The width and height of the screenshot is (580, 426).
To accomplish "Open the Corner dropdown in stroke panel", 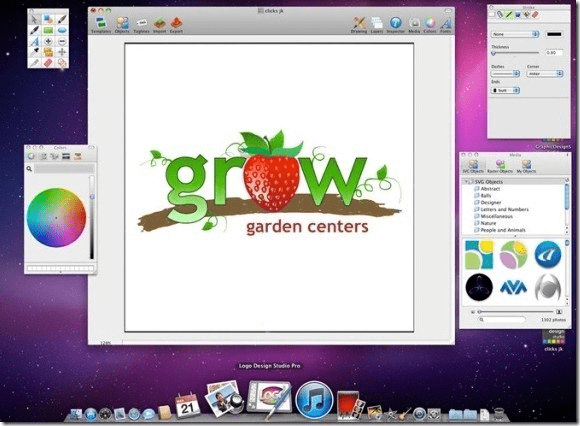I will (x=545, y=74).
